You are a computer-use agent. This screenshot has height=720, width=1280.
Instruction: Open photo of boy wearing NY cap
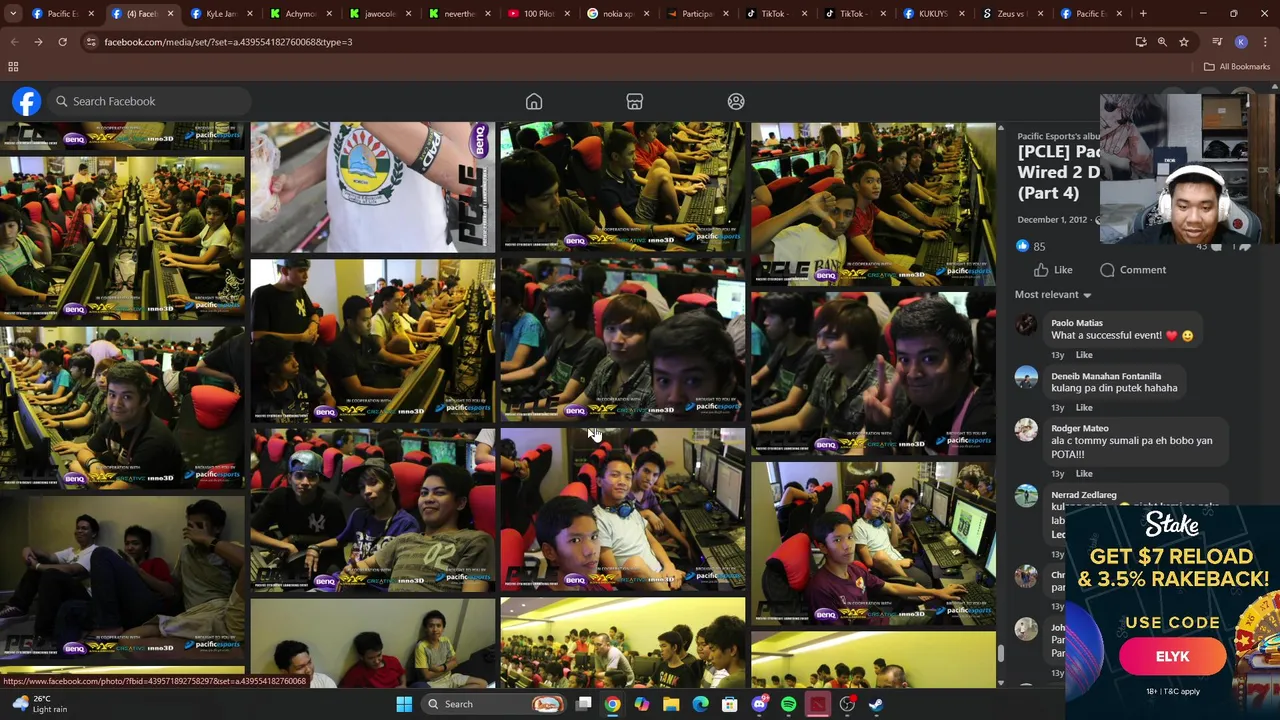372,511
